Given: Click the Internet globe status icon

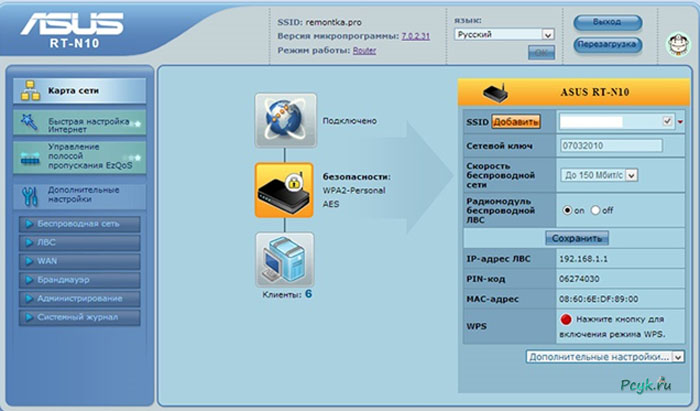Looking at the screenshot, I should 285,121.
